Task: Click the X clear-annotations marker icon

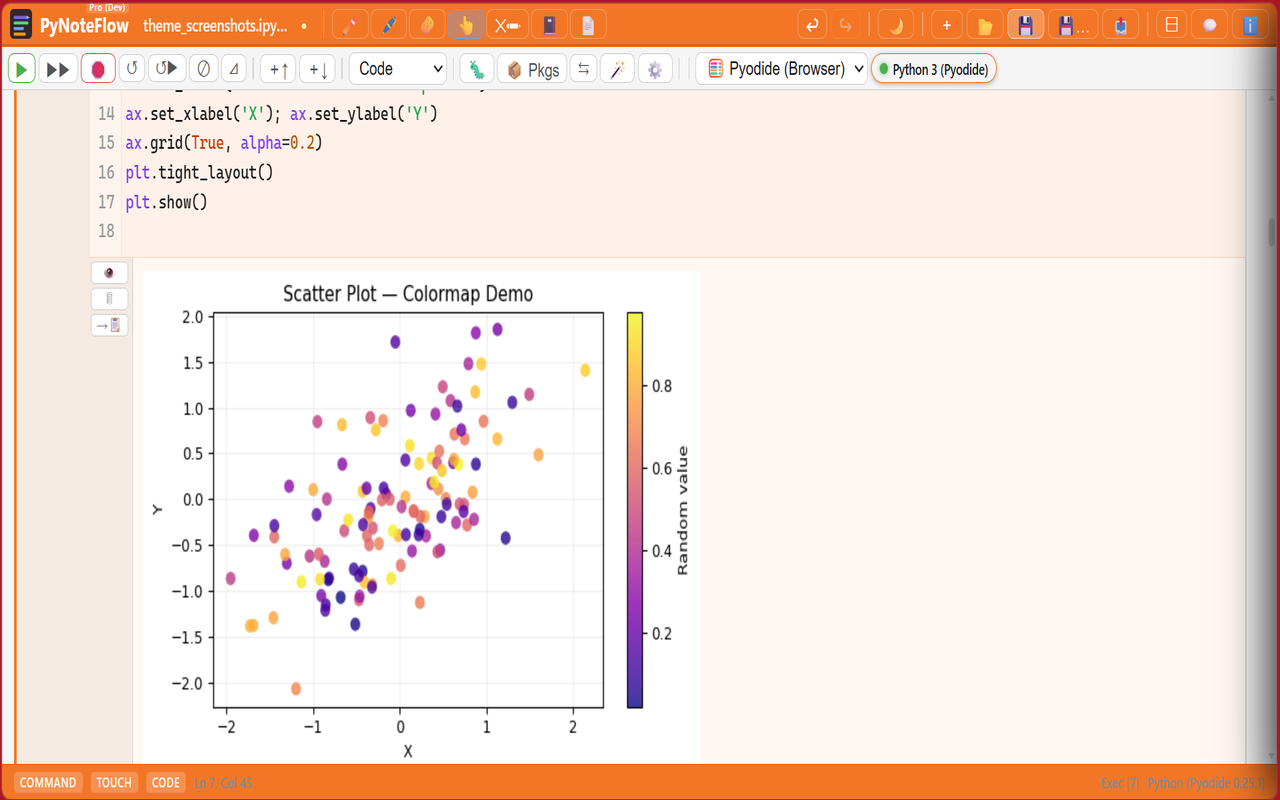Action: [x=506, y=25]
